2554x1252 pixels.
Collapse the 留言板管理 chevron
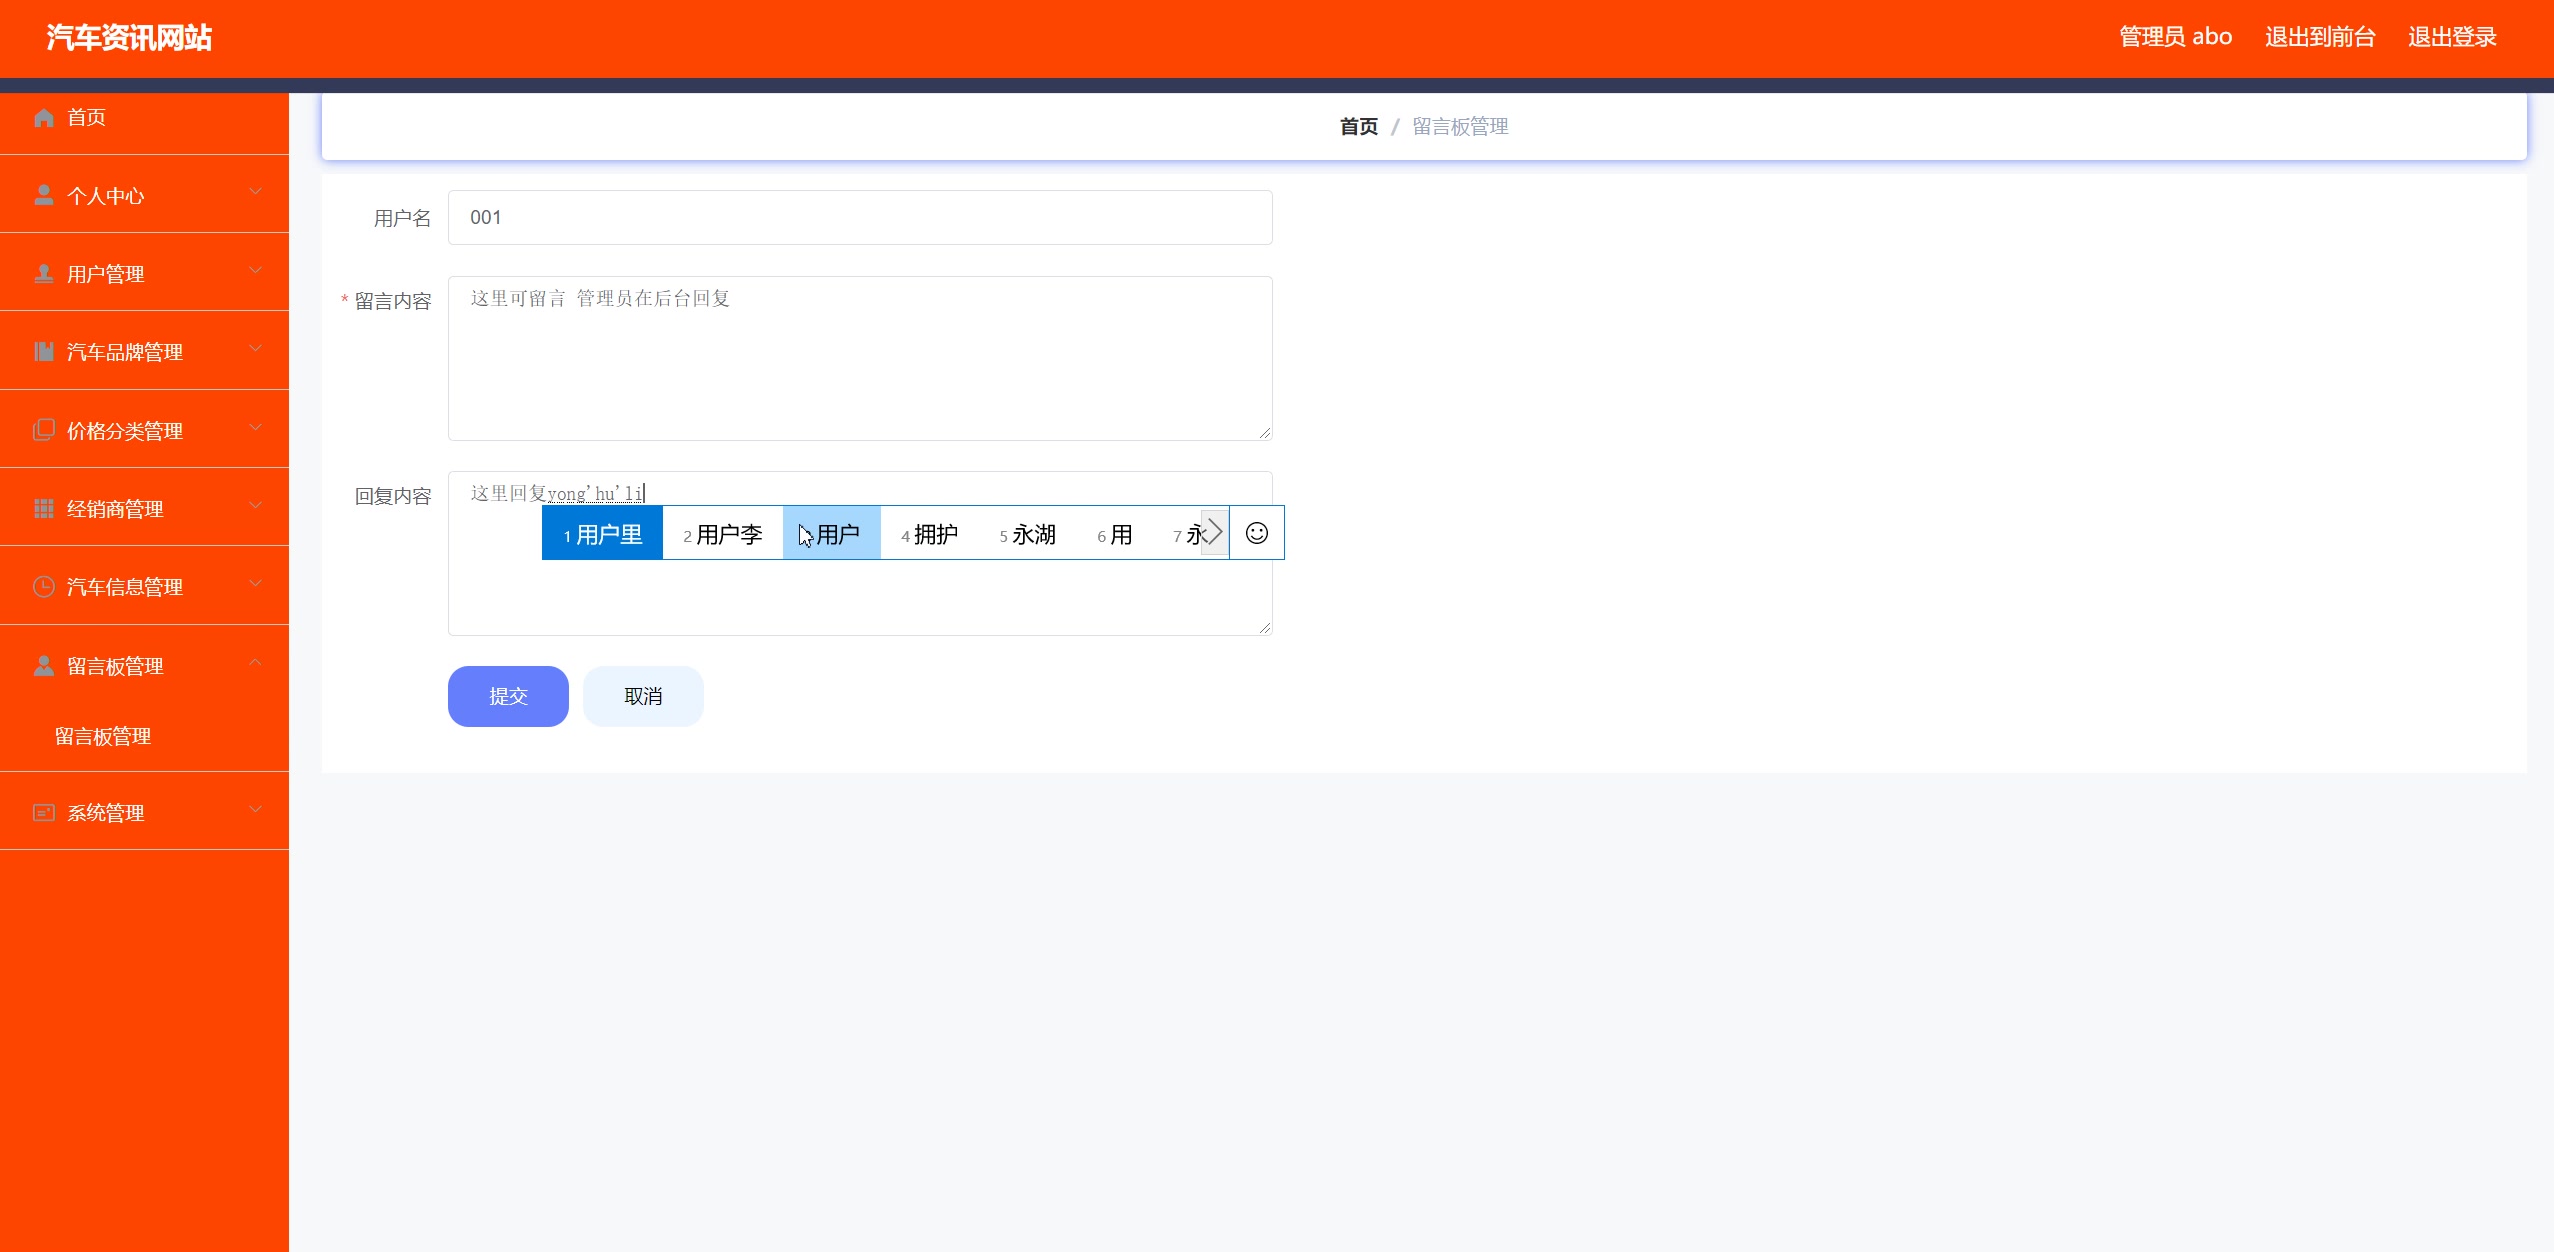coord(256,662)
